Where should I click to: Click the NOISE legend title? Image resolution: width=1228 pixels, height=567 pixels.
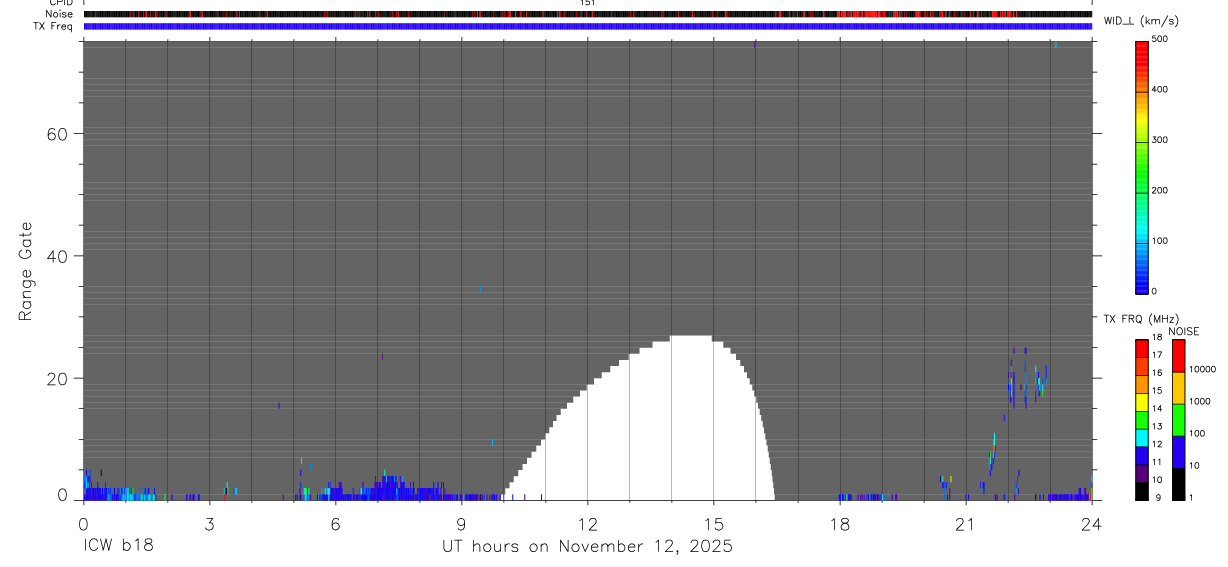click(1183, 331)
